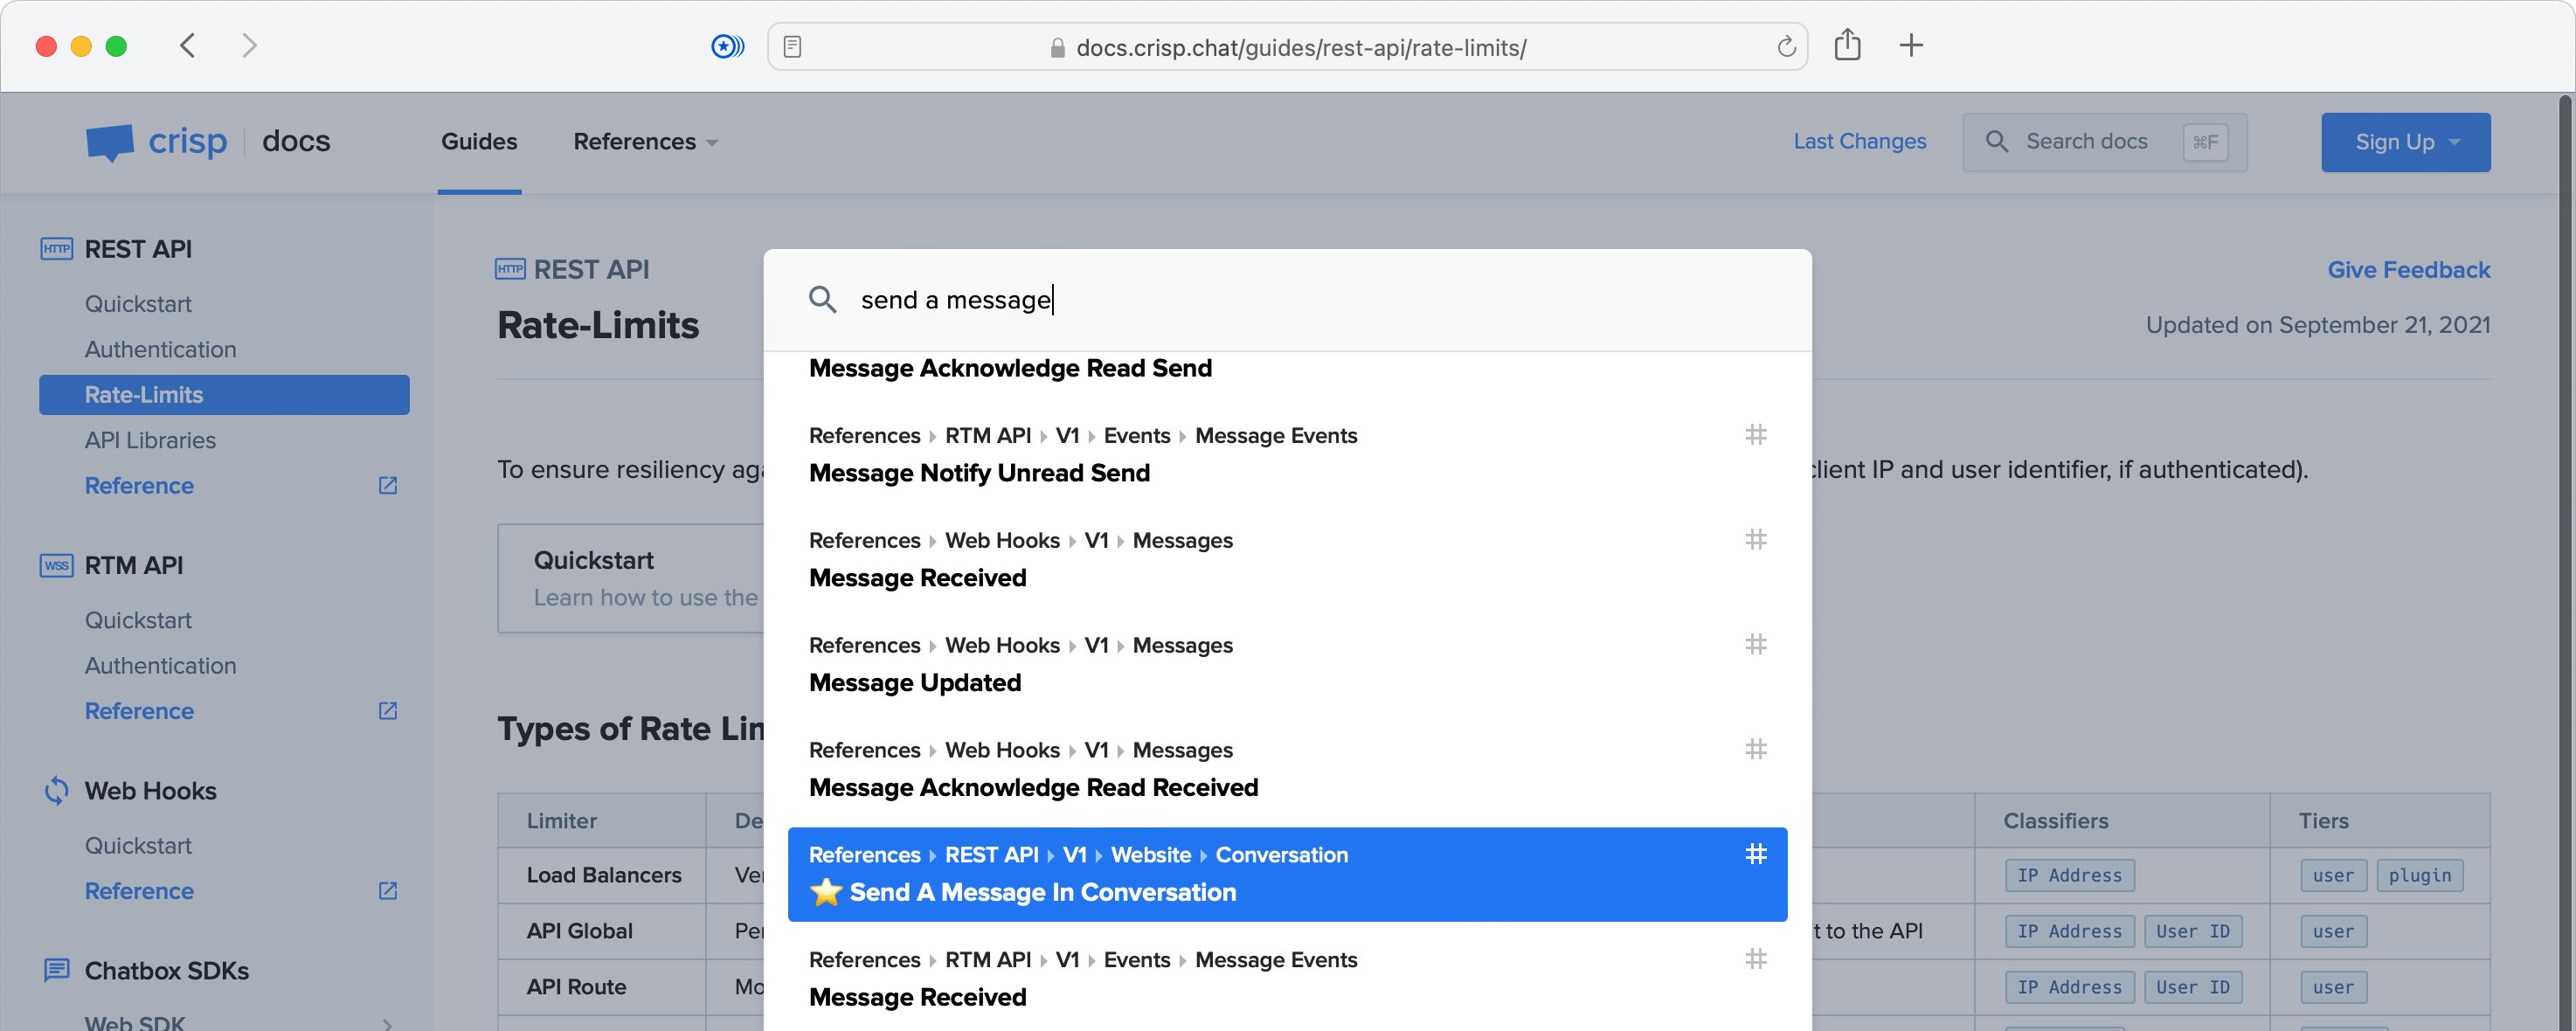Switch to the Guides tab

pos(479,142)
